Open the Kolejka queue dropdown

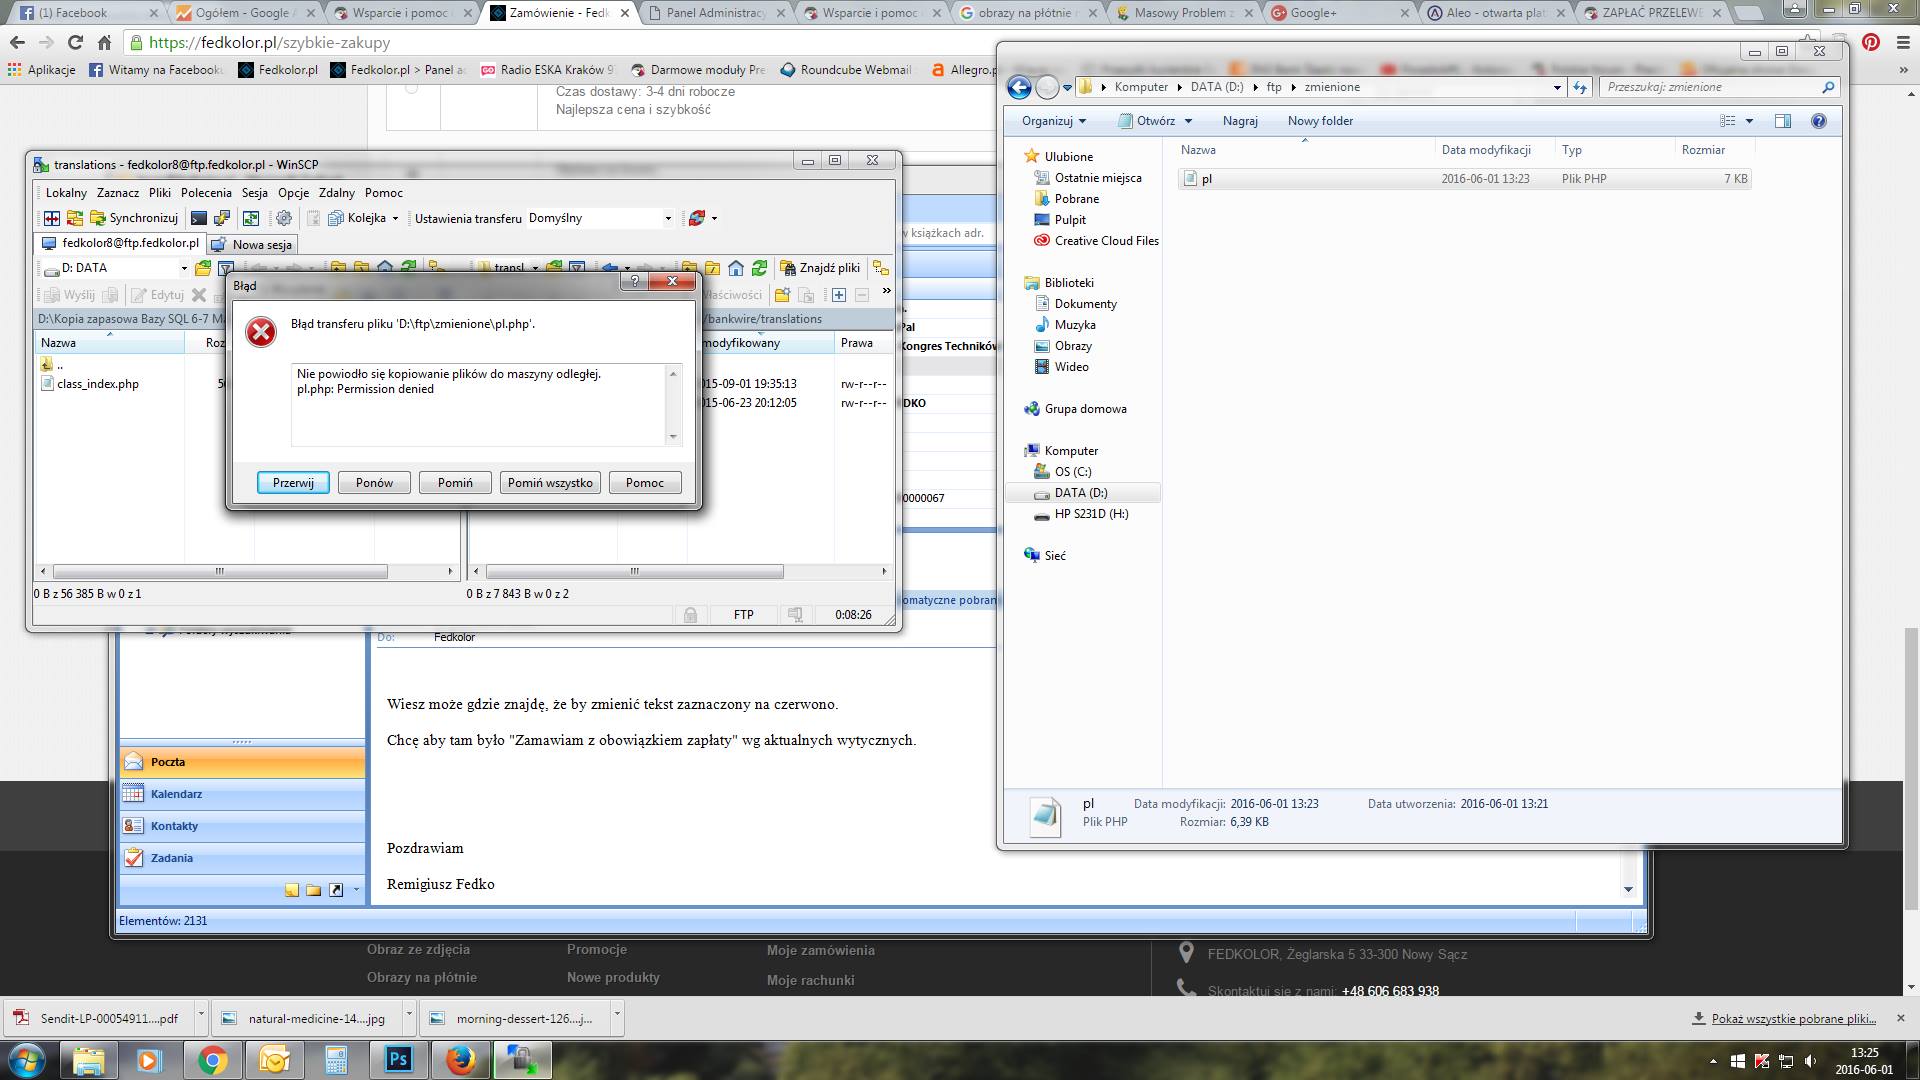click(x=395, y=218)
